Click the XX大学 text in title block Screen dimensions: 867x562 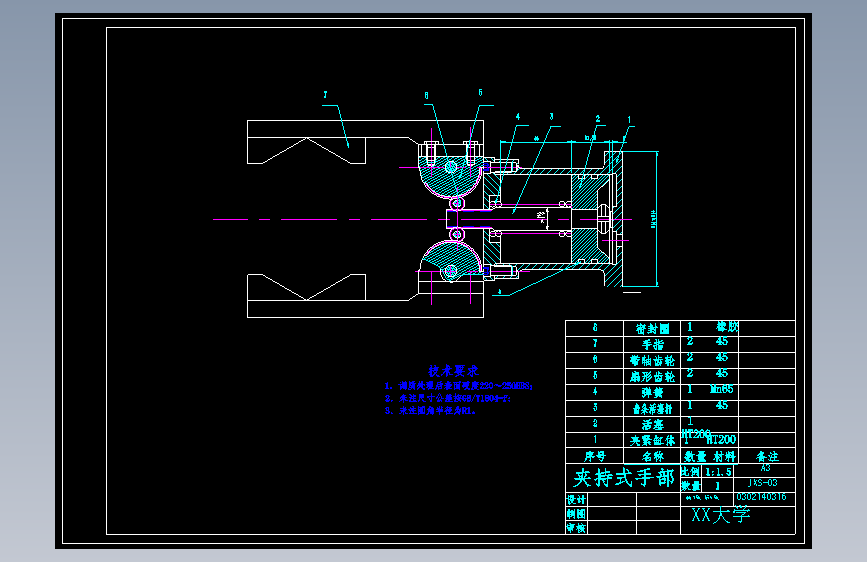(x=720, y=516)
